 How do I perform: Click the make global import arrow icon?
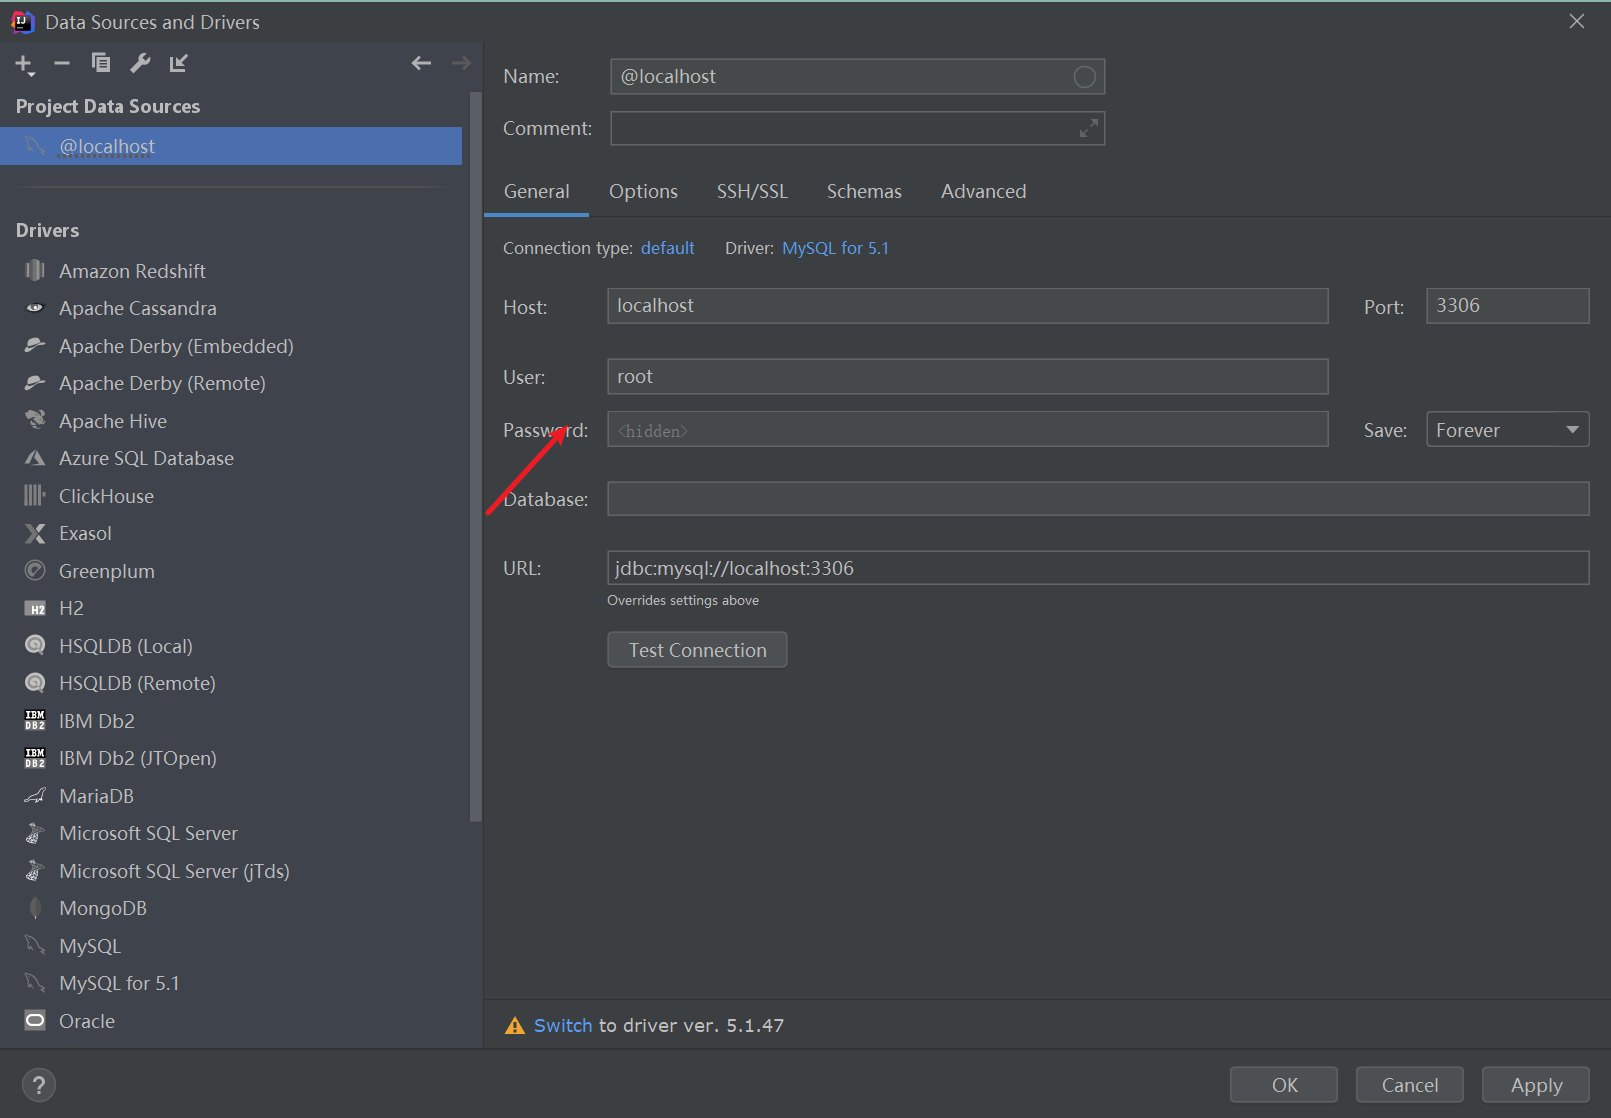[x=179, y=63]
